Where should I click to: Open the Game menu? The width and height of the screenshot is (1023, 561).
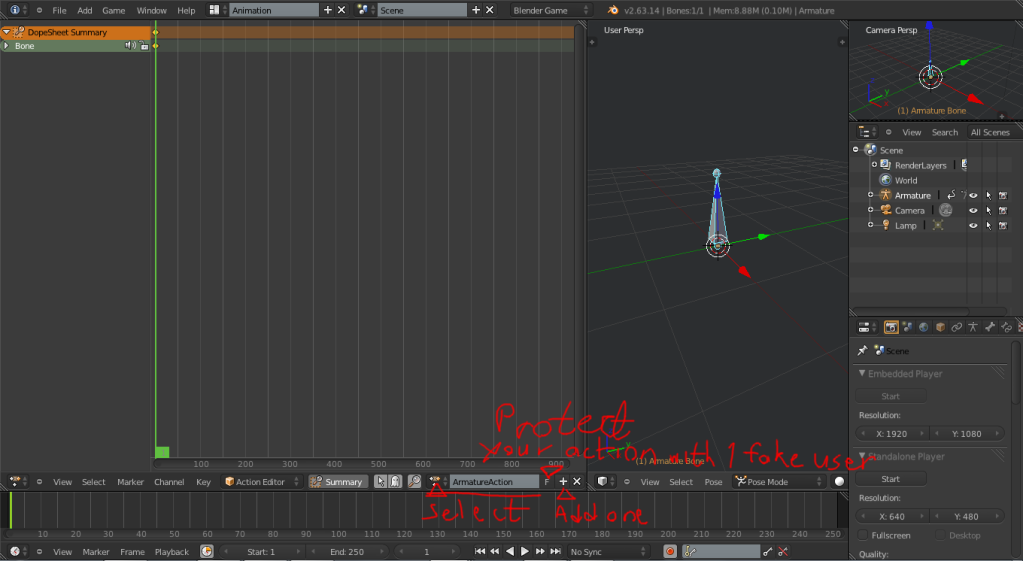pyautogui.click(x=114, y=10)
